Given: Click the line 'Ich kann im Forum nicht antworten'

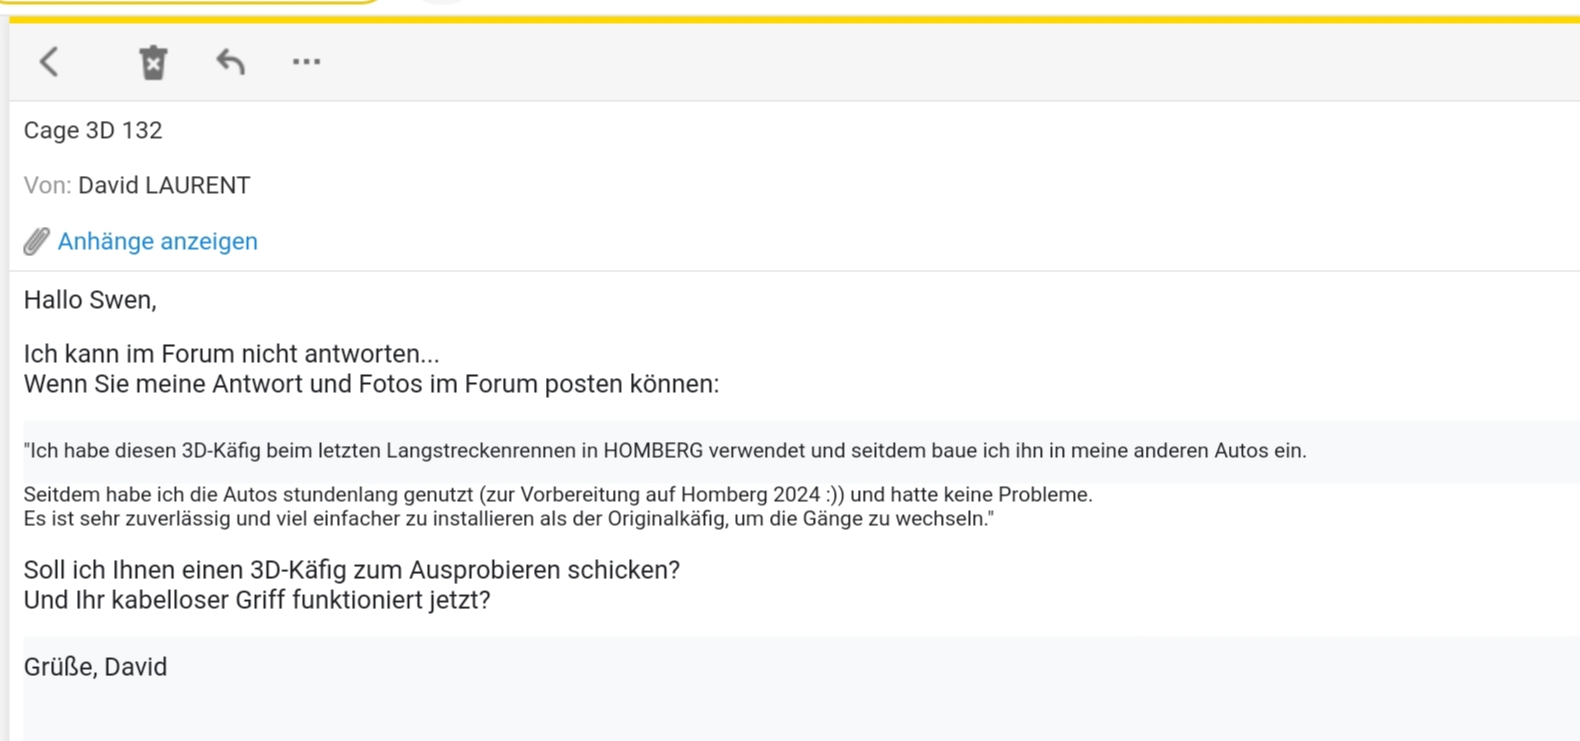Looking at the screenshot, I should pyautogui.click(x=231, y=354).
